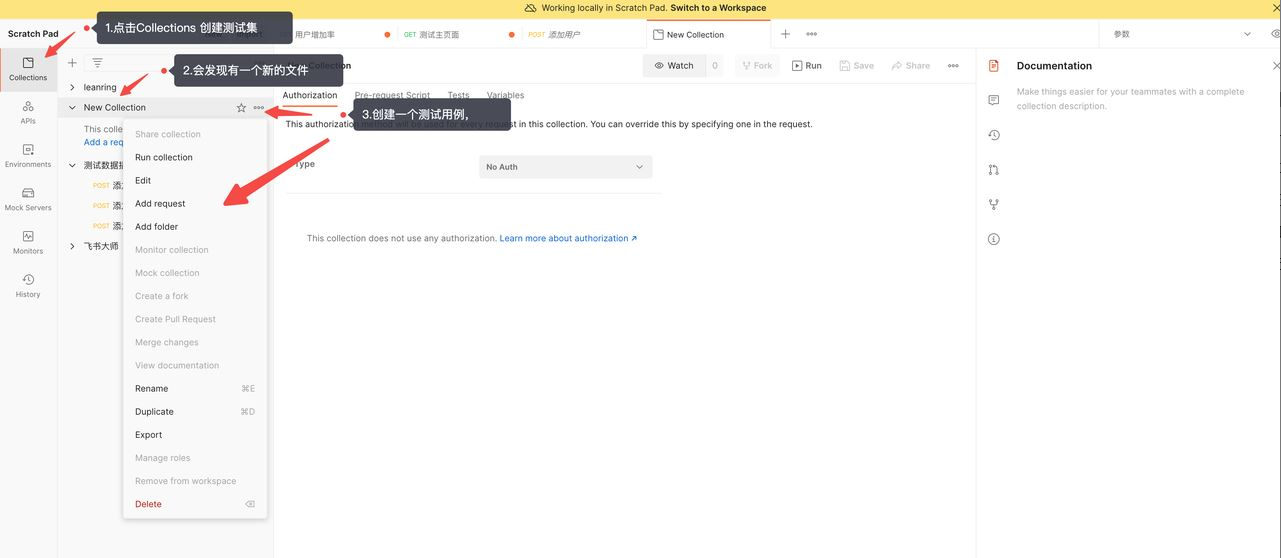Open the Comments icon in right sidebar

click(993, 101)
